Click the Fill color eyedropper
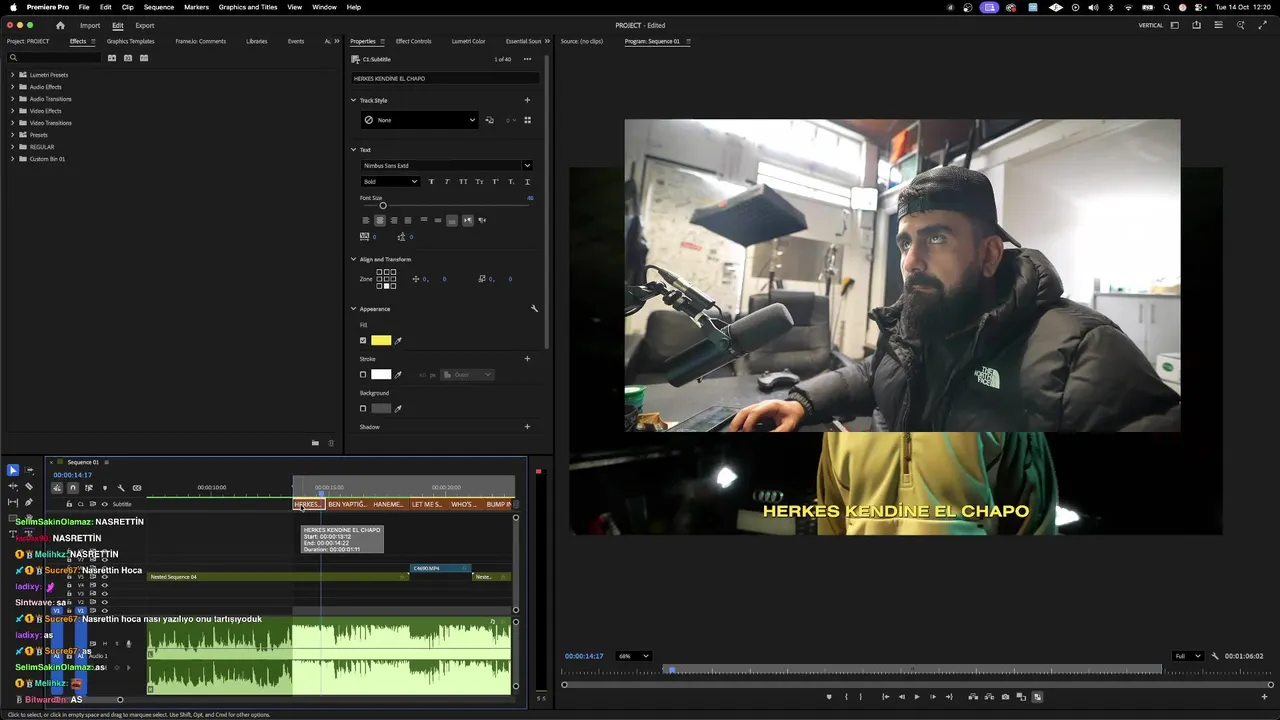Viewport: 1280px width, 720px height. (x=398, y=341)
